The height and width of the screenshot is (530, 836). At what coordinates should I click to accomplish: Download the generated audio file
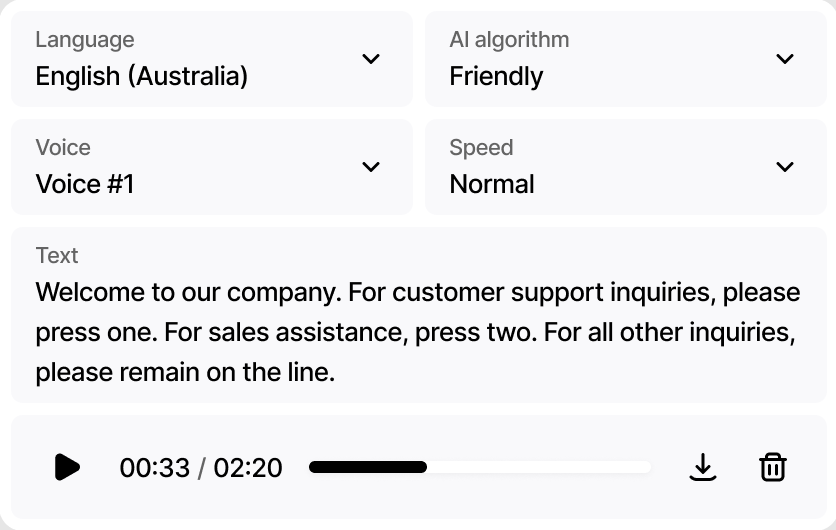click(x=703, y=467)
